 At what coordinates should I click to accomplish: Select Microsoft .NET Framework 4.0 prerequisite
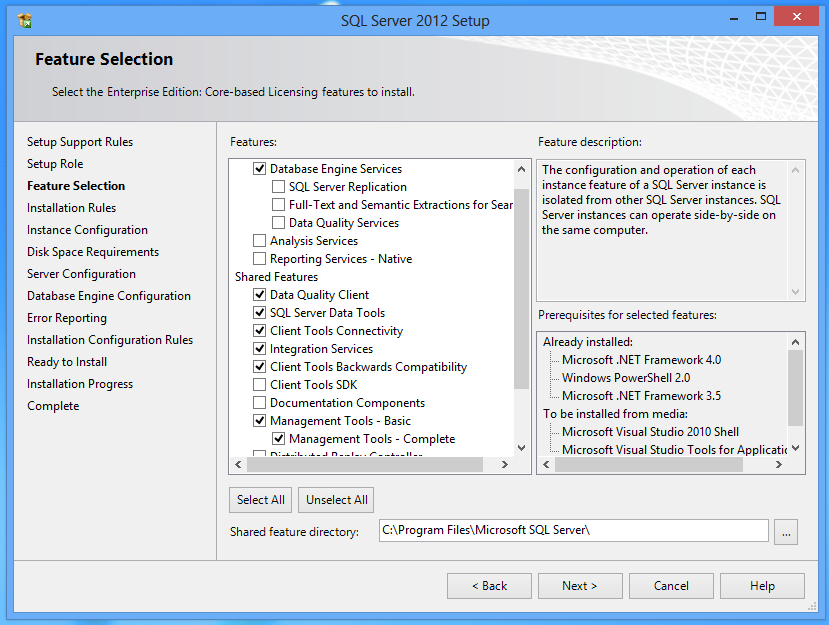[x=641, y=360]
